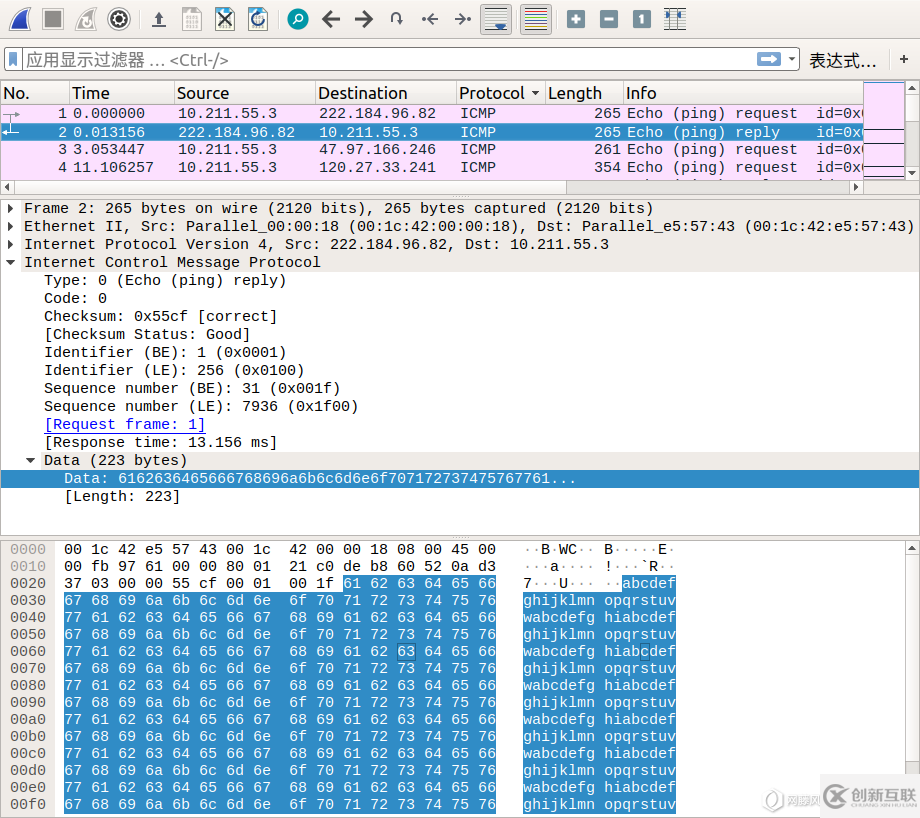Expand the Ethernet II details
This screenshot has height=818, width=920.
coord(11,227)
